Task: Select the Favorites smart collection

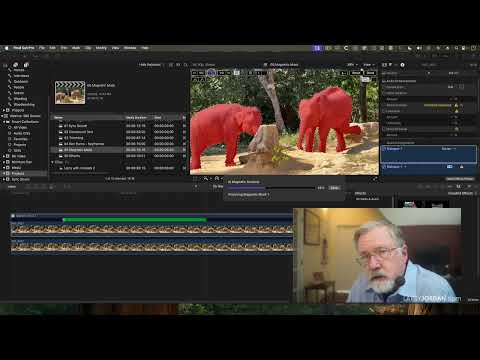Action: (x=20, y=139)
